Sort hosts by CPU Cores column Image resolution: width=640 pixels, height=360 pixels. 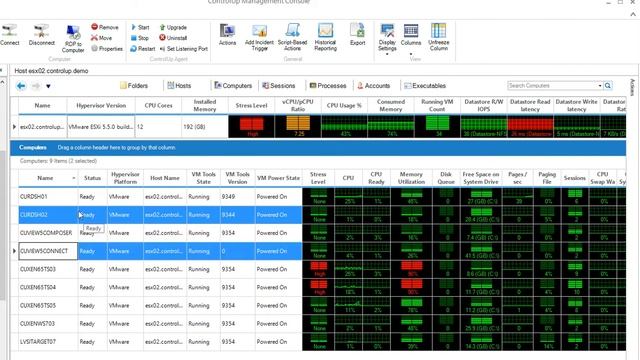158,106
